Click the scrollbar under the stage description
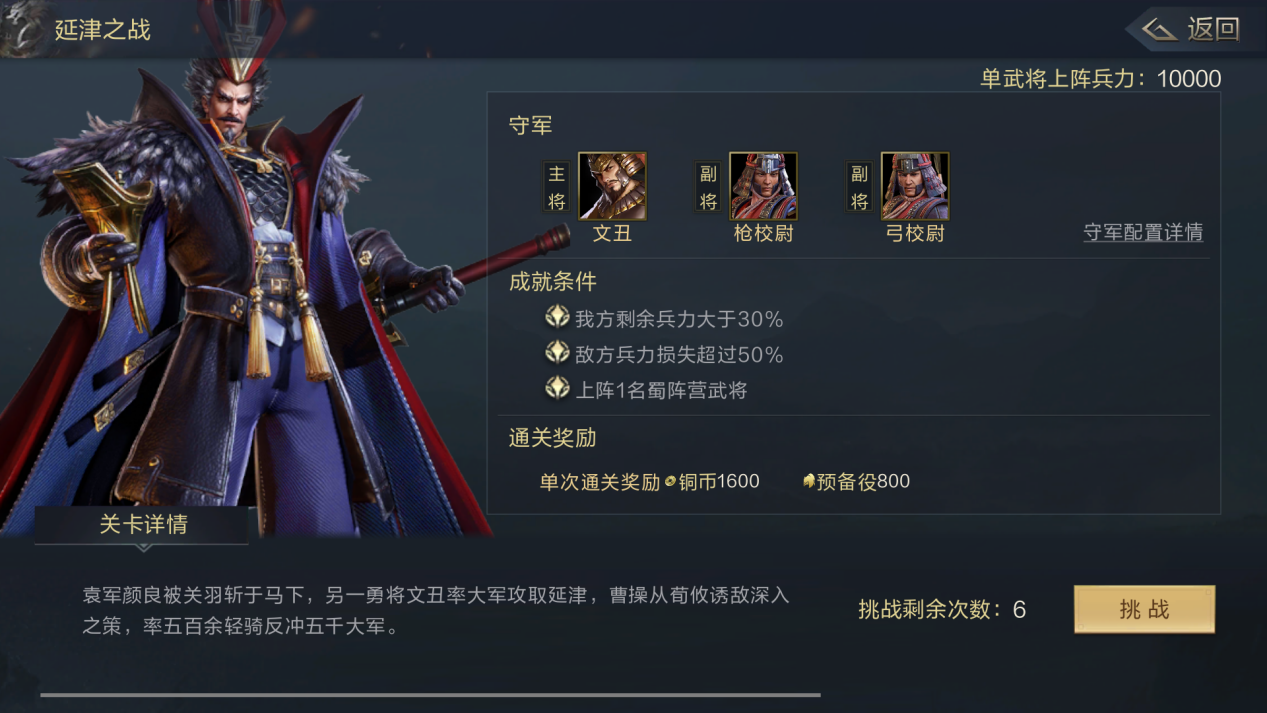The width and height of the screenshot is (1267, 713). coord(430,694)
